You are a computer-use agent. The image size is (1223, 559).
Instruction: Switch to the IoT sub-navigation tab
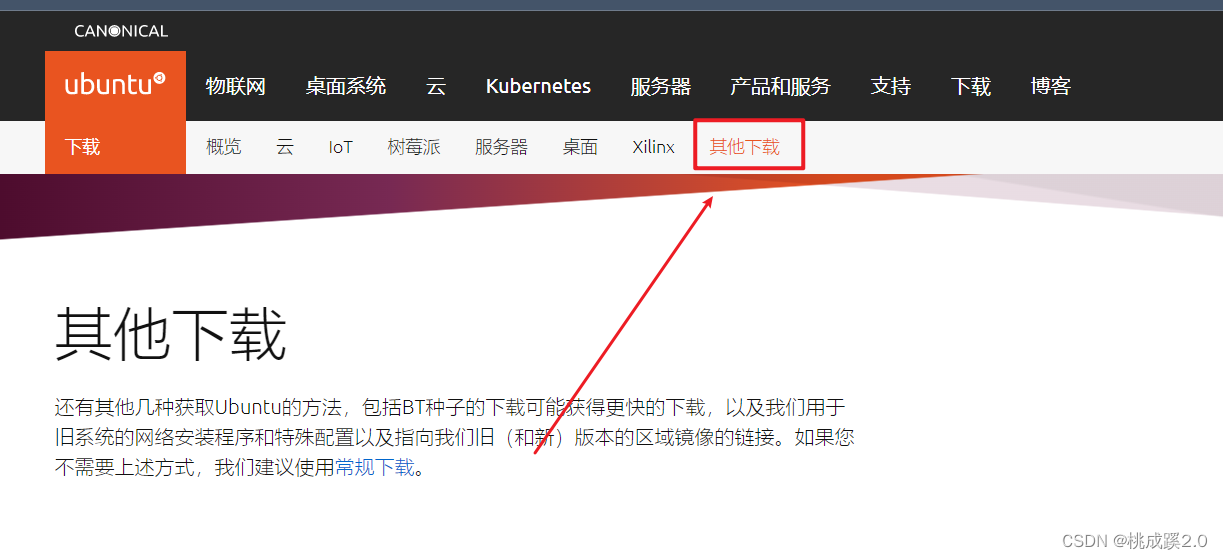pos(341,147)
